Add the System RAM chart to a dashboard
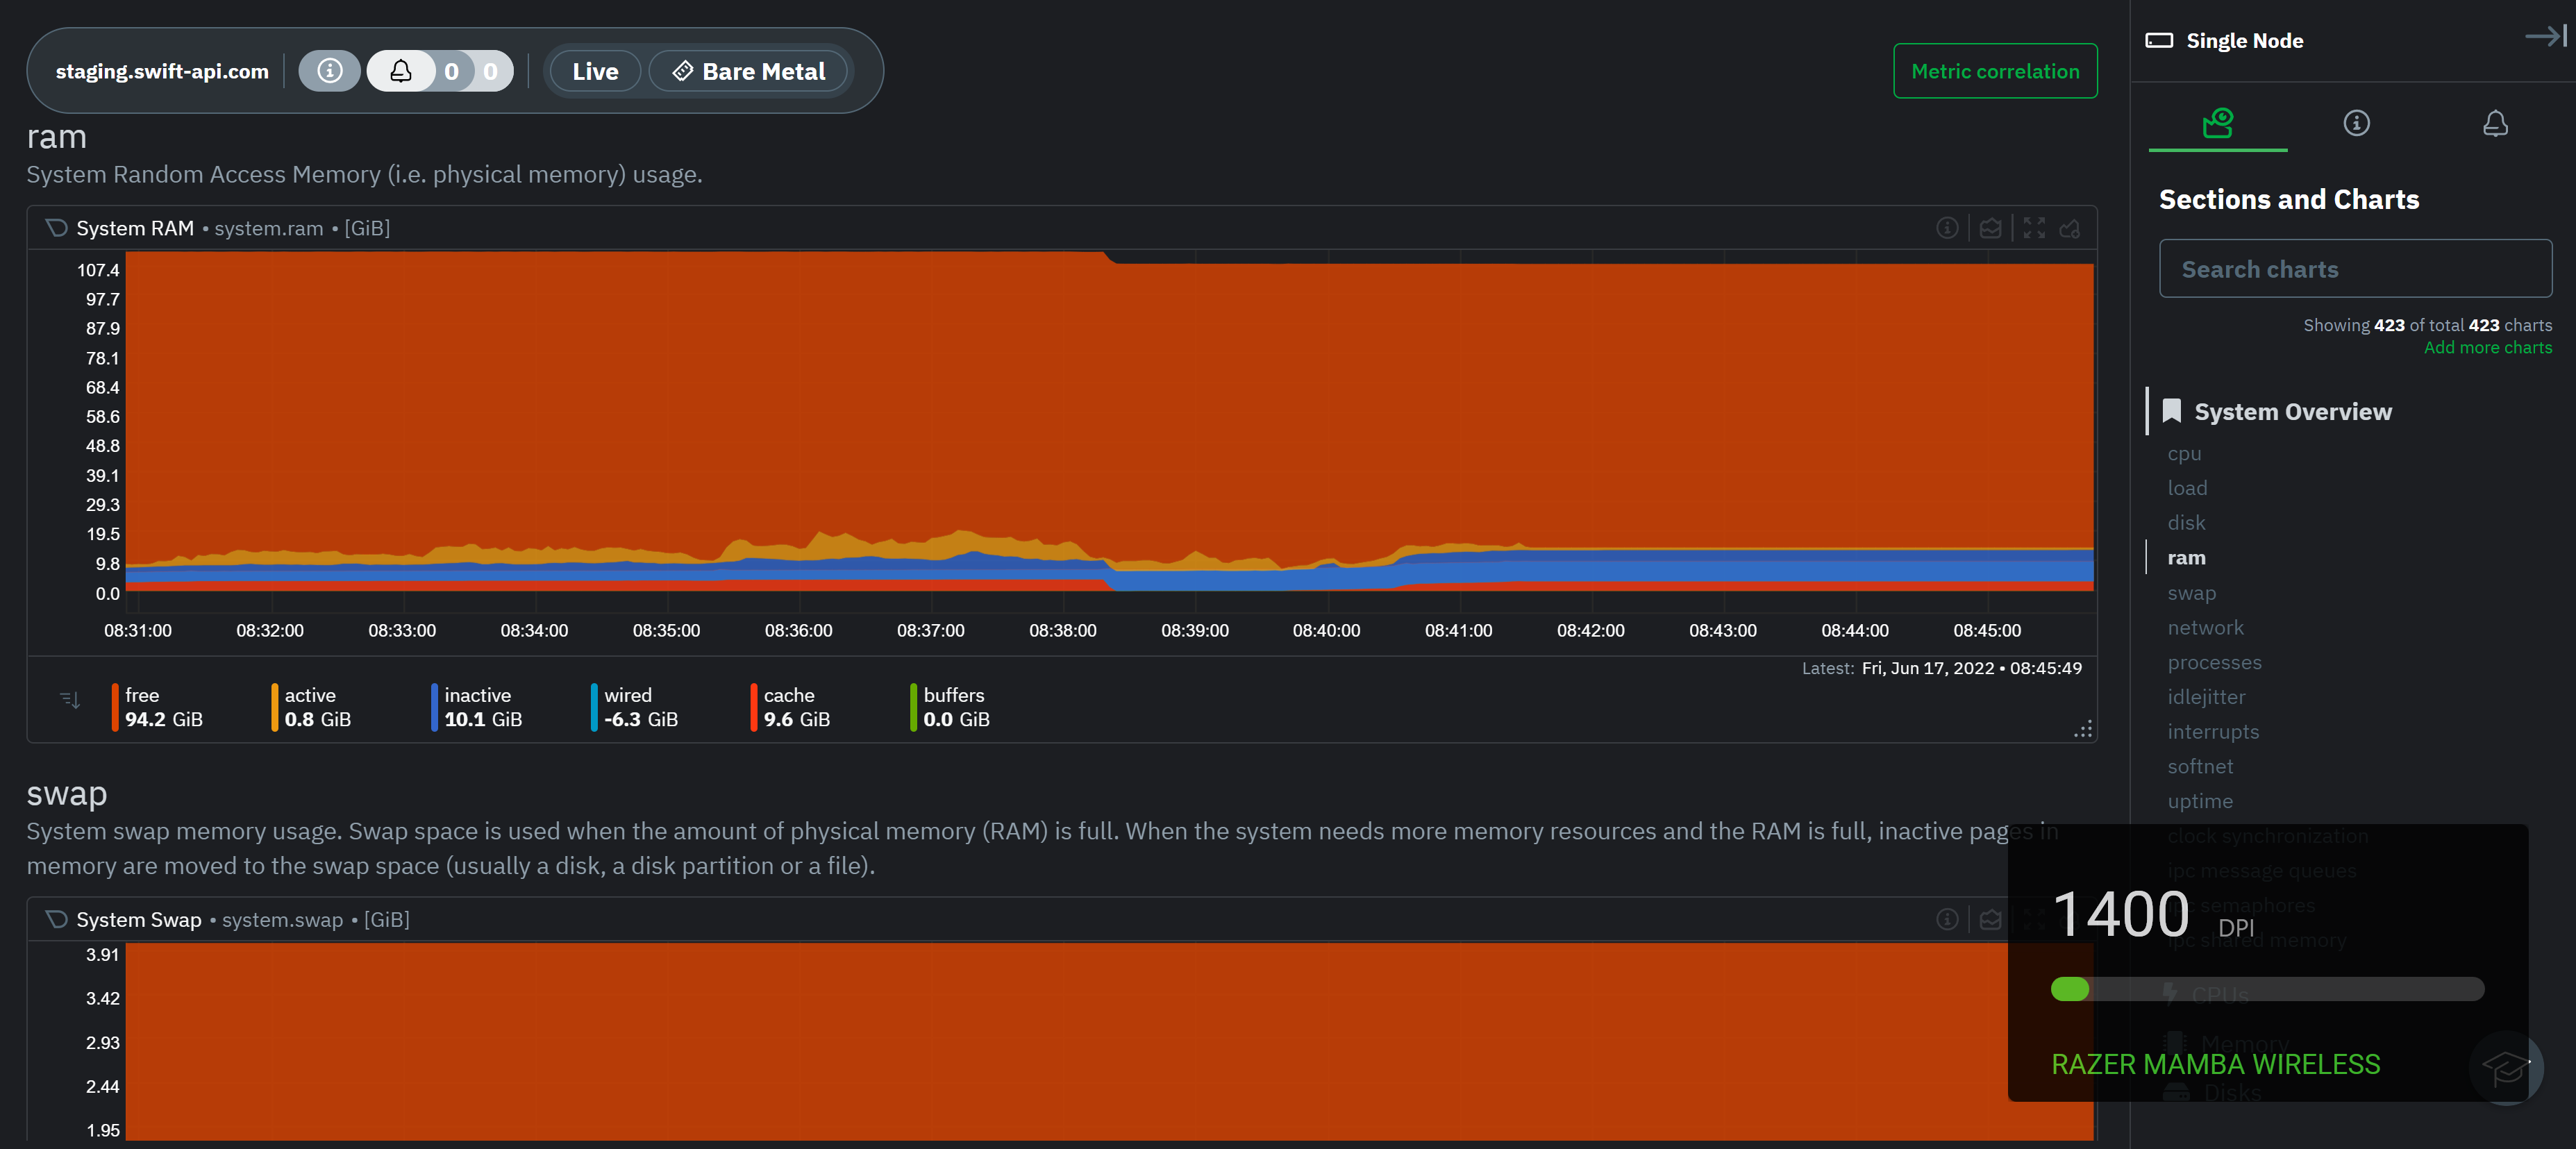 click(2071, 227)
